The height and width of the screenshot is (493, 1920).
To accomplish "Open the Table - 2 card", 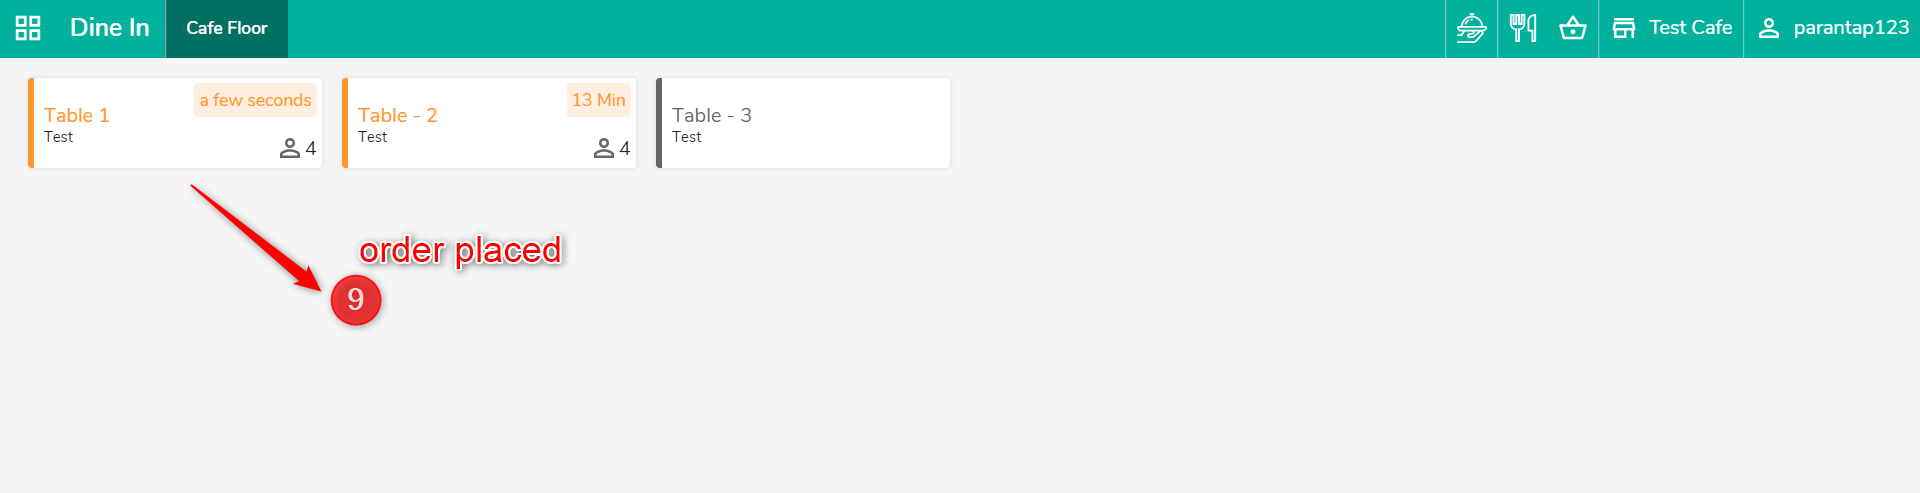I will 489,123.
